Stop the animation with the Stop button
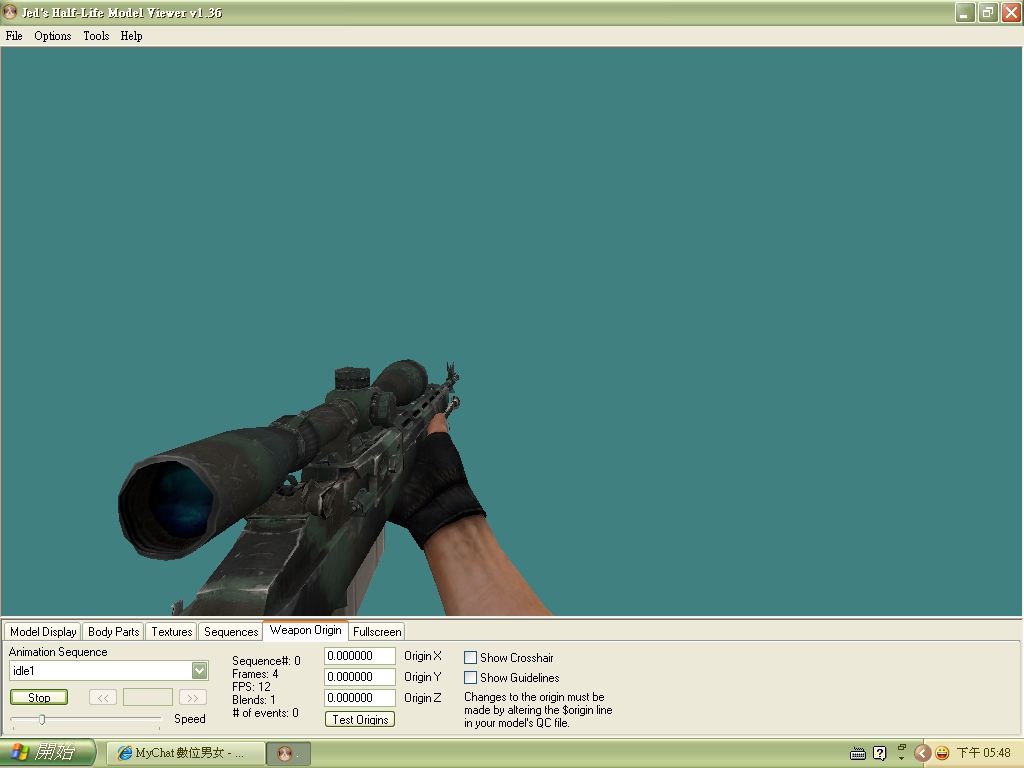This screenshot has width=1024, height=768. pyautogui.click(x=39, y=697)
